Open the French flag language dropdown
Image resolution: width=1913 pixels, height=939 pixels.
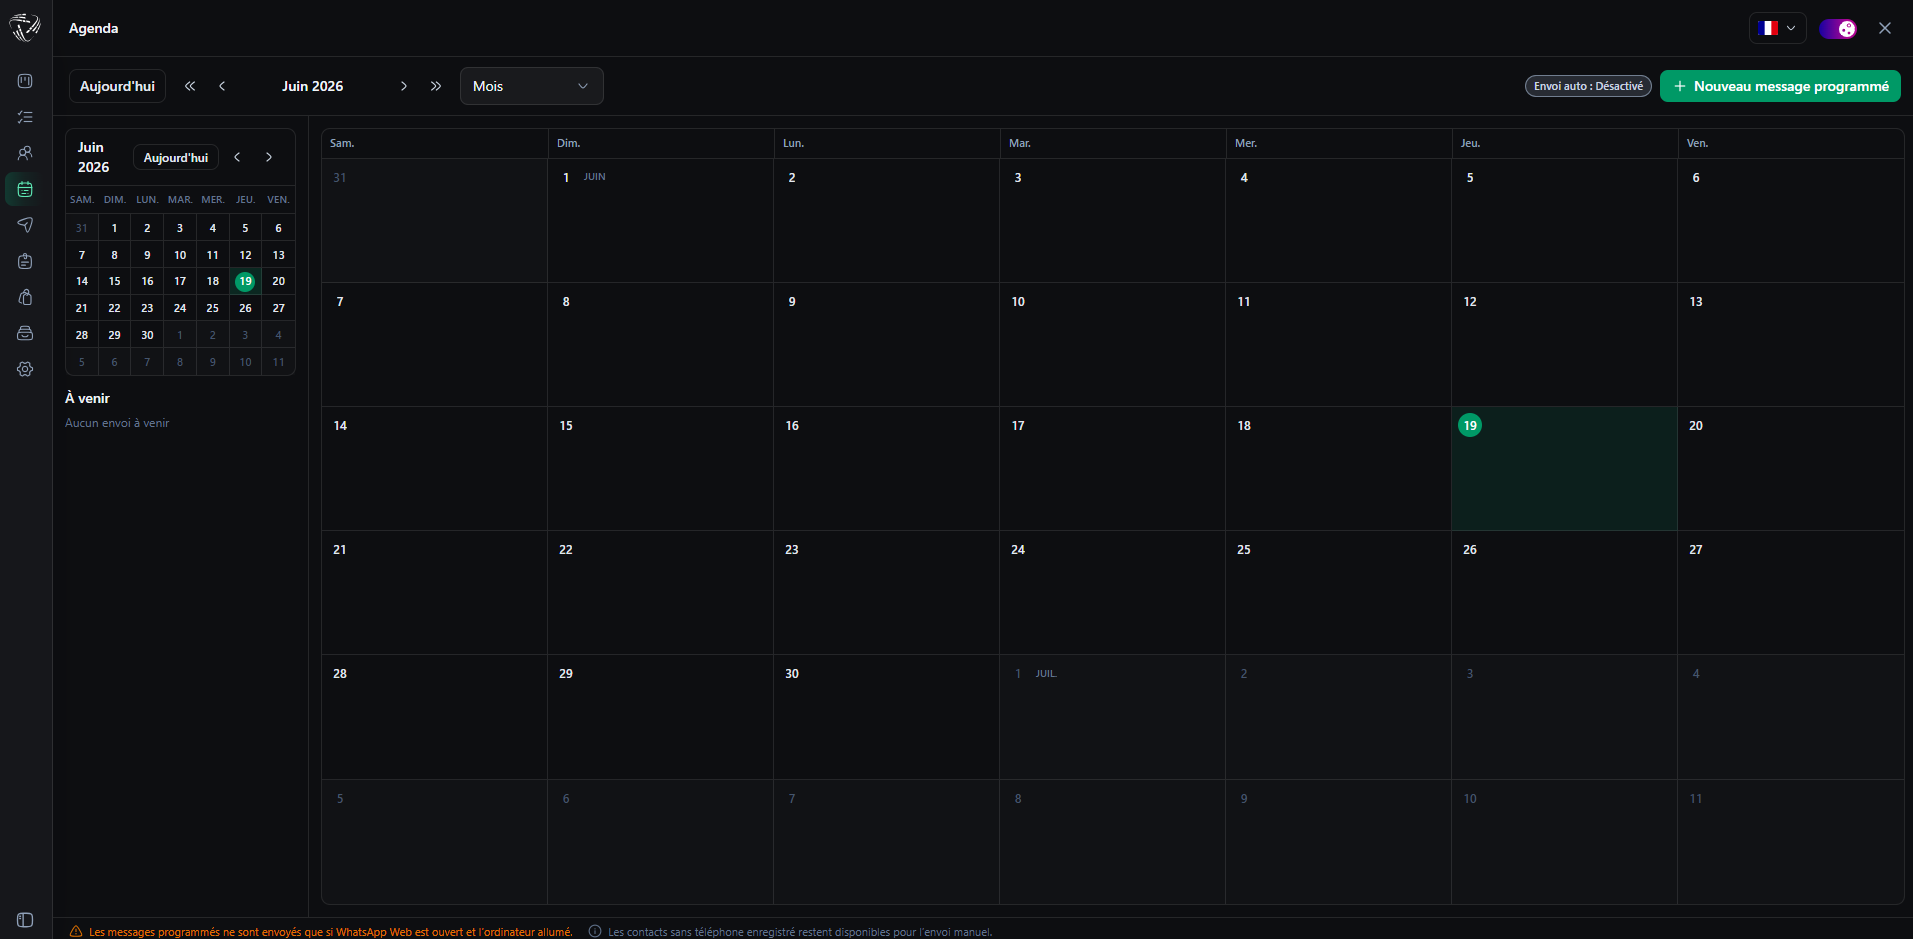point(1777,28)
